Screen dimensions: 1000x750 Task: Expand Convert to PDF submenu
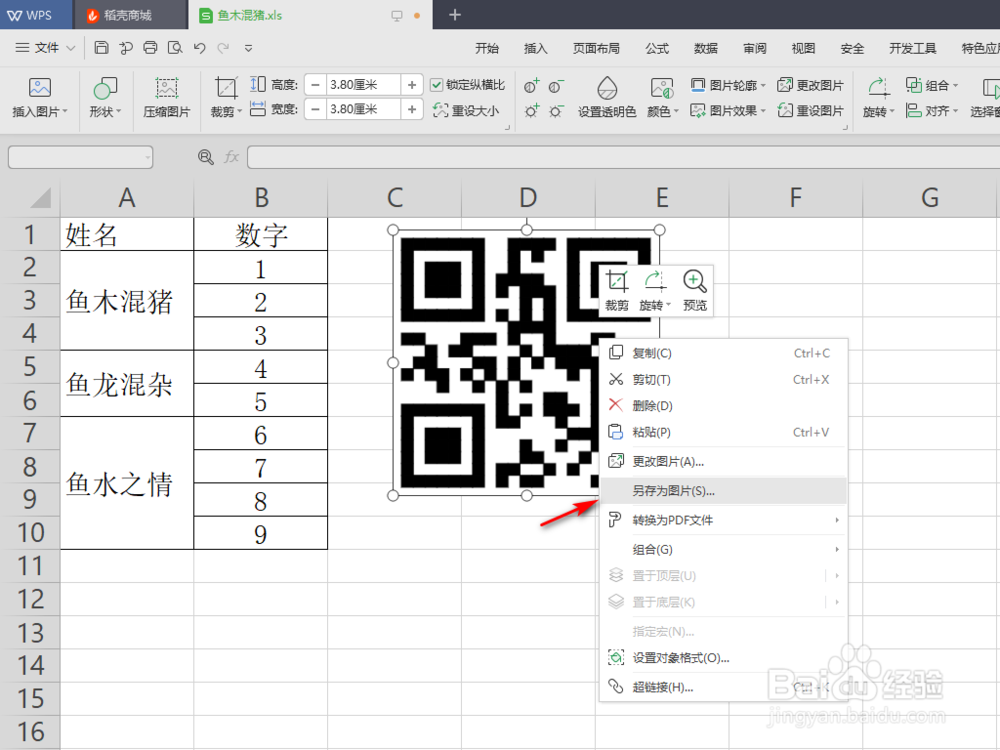[x=837, y=520]
